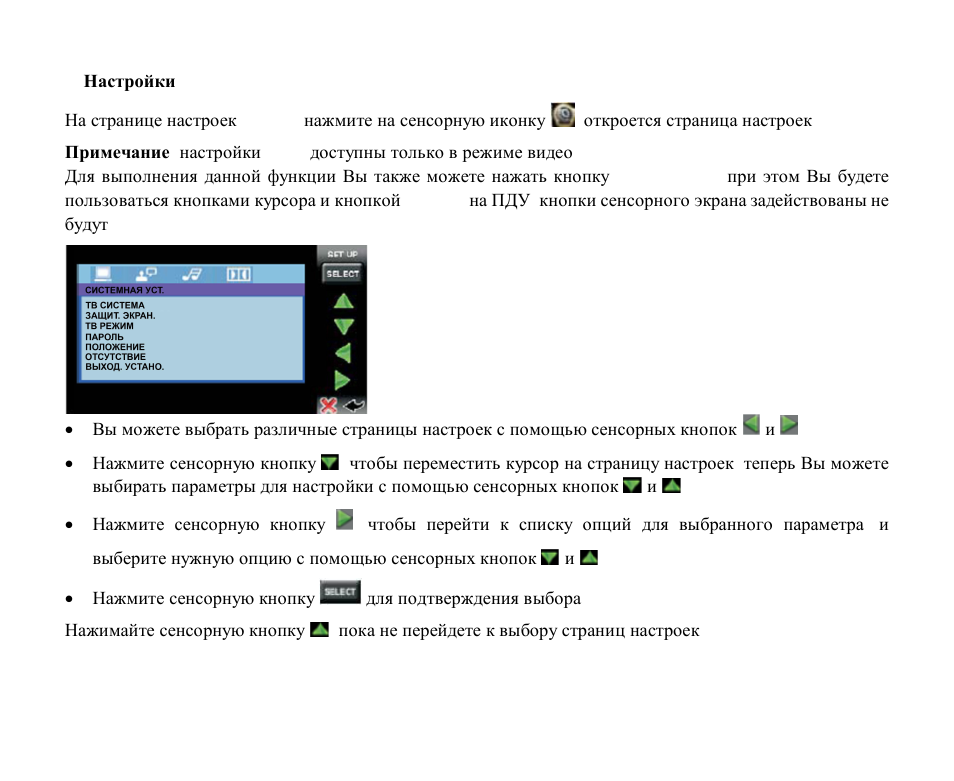Image resolution: width=954 pixels, height=781 pixels.
Task: Choose the 'ТВ РЕЖИМ' menu entry
Action: [110, 326]
